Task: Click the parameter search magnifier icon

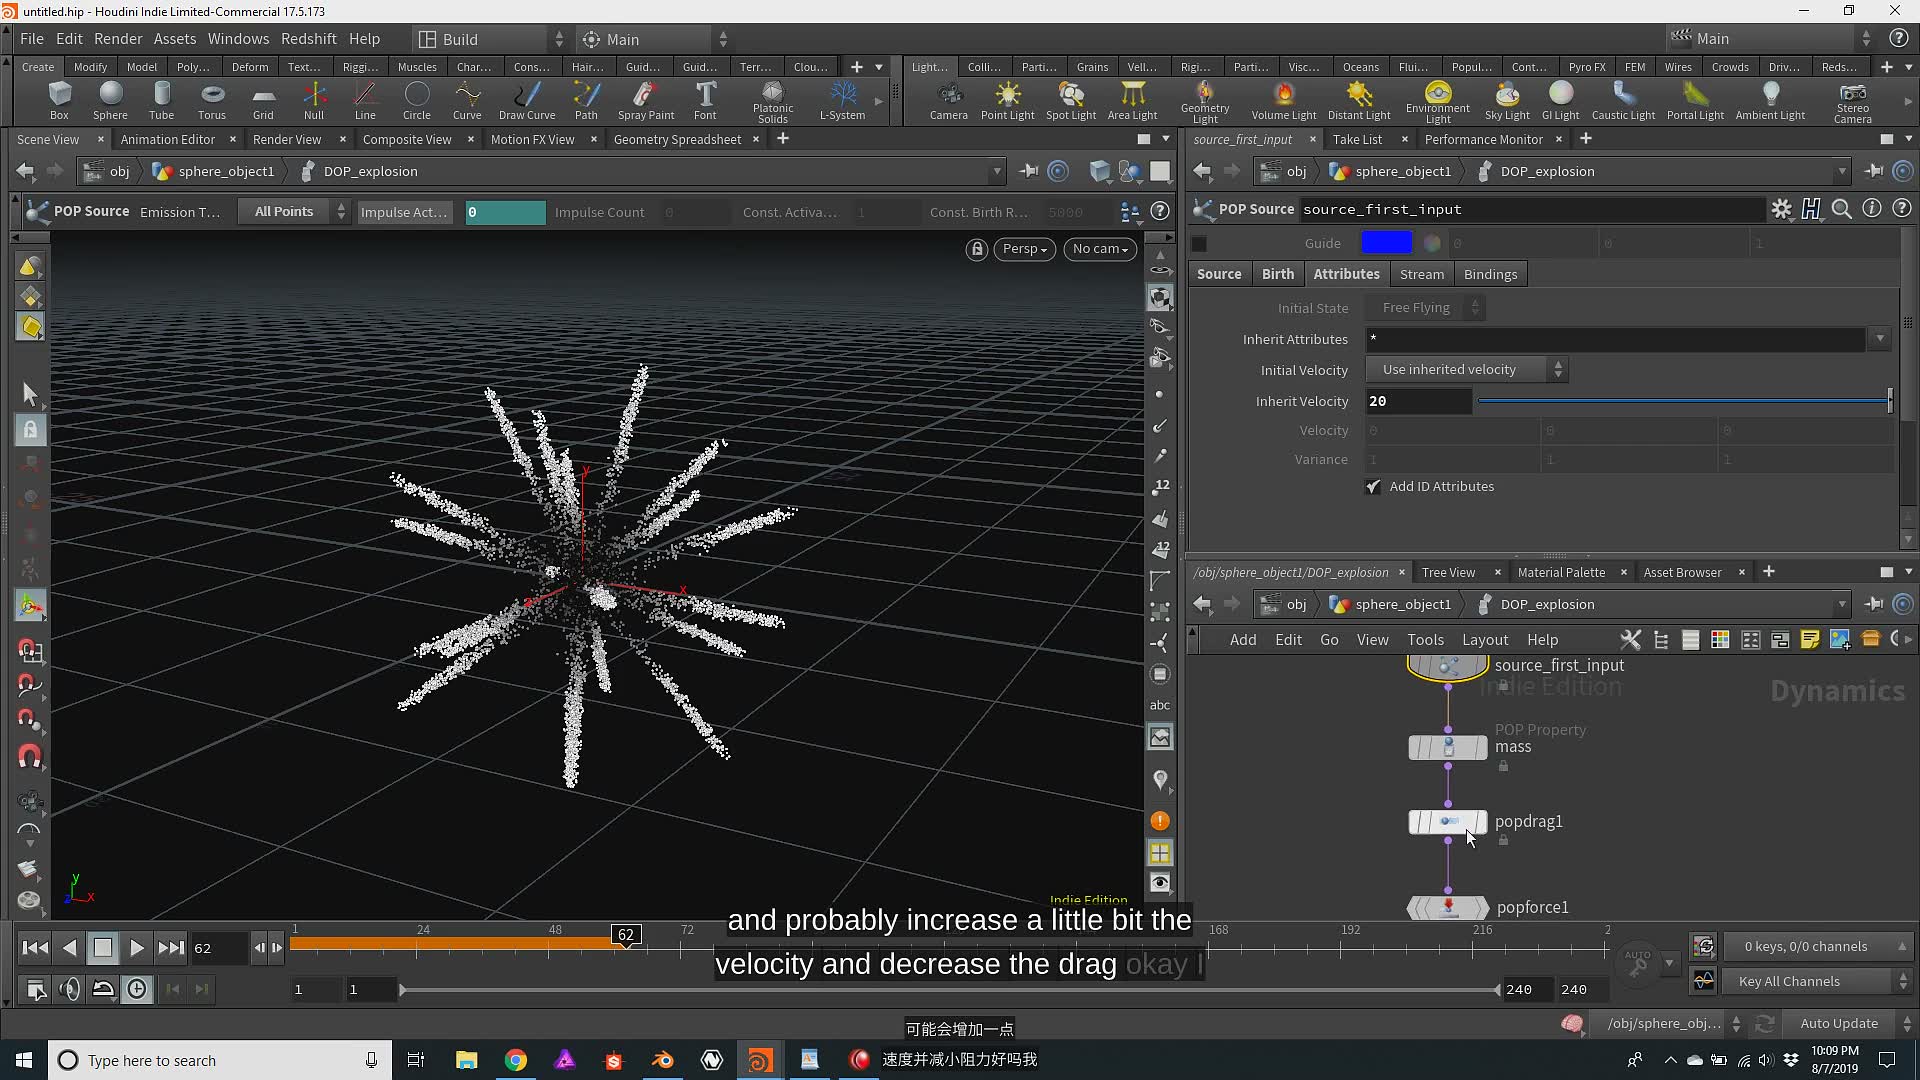Action: (x=1841, y=209)
